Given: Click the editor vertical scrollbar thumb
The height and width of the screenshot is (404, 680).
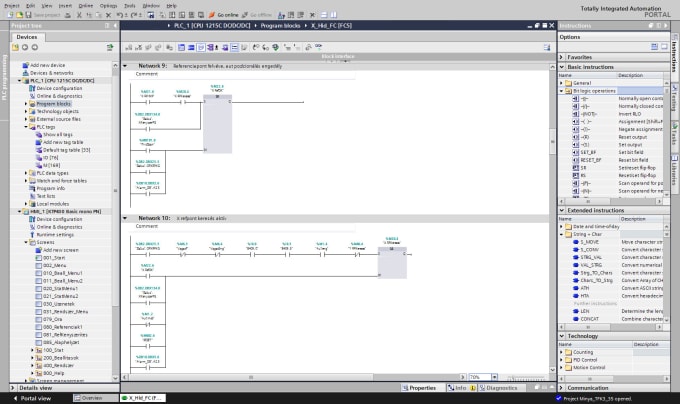Looking at the screenshot, I should click(552, 141).
